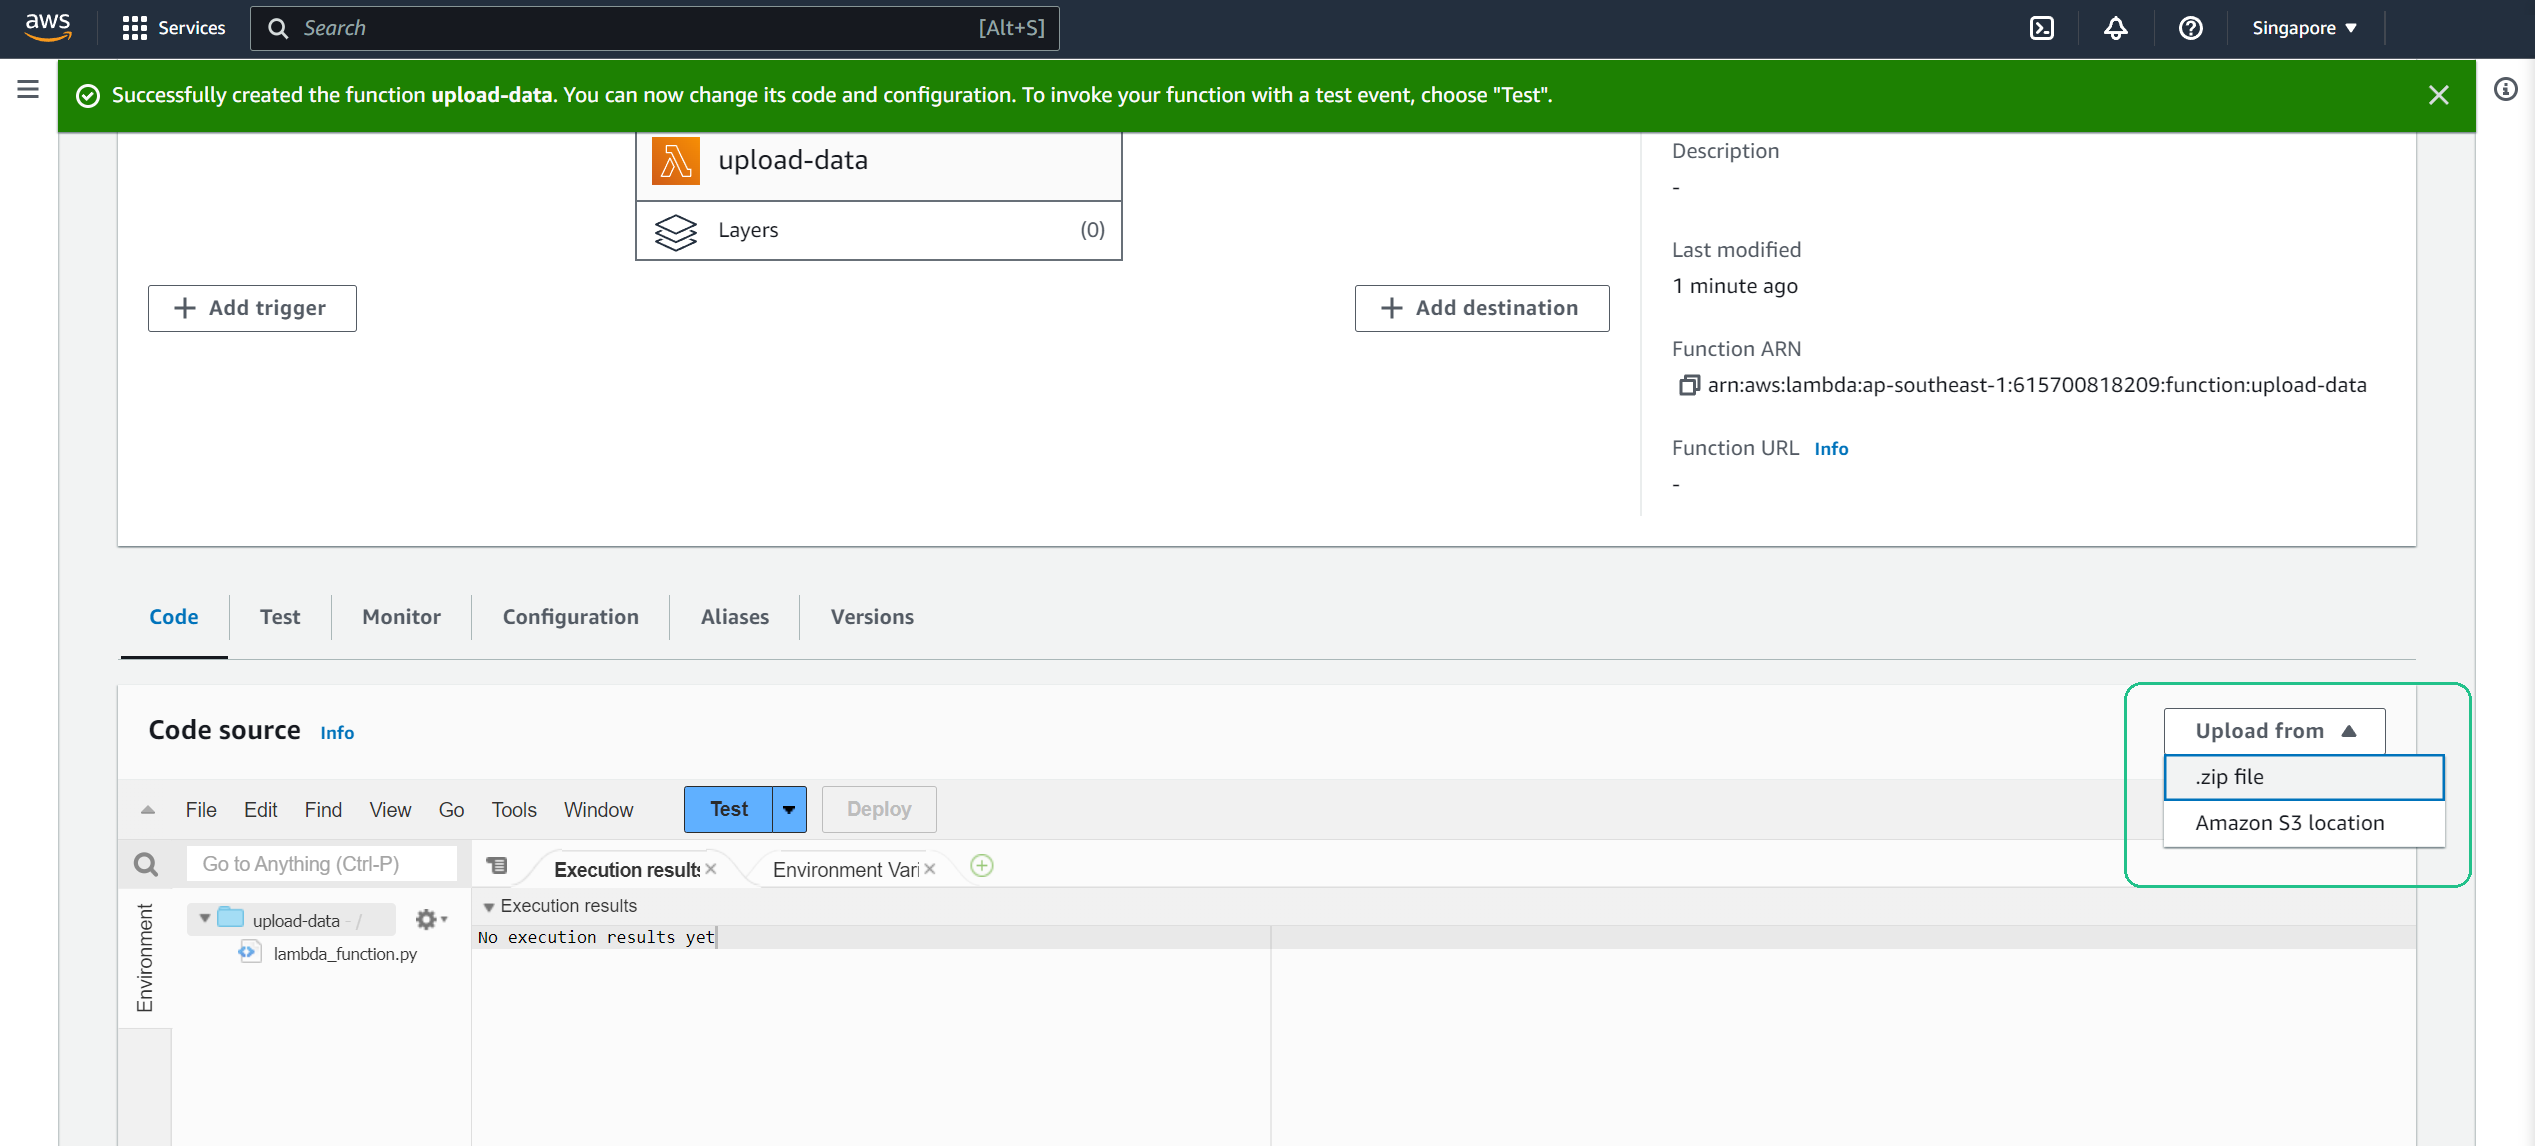The image size is (2535, 1146).
Task: Collapse the Execution results section
Action: tap(489, 907)
